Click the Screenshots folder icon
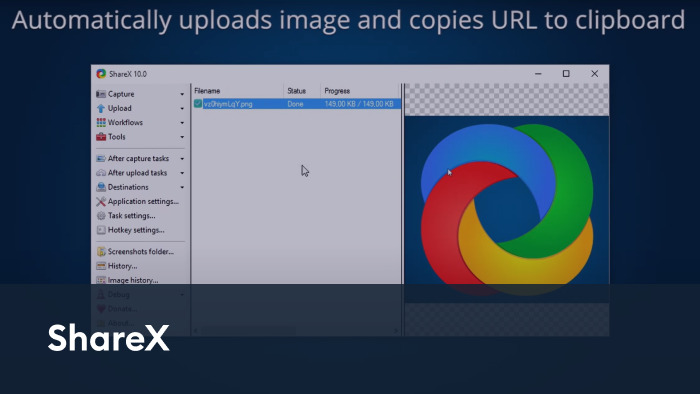The width and height of the screenshot is (700, 394). pyautogui.click(x=101, y=252)
